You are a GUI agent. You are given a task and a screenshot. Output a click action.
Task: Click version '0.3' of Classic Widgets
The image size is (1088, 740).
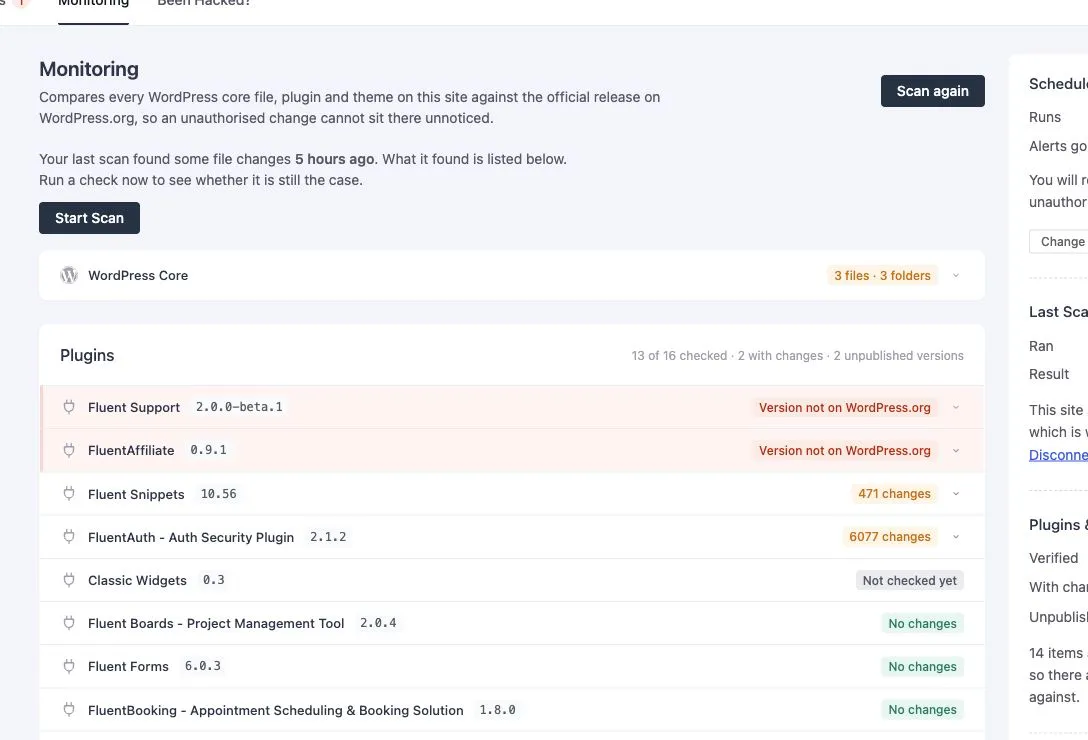pos(213,580)
